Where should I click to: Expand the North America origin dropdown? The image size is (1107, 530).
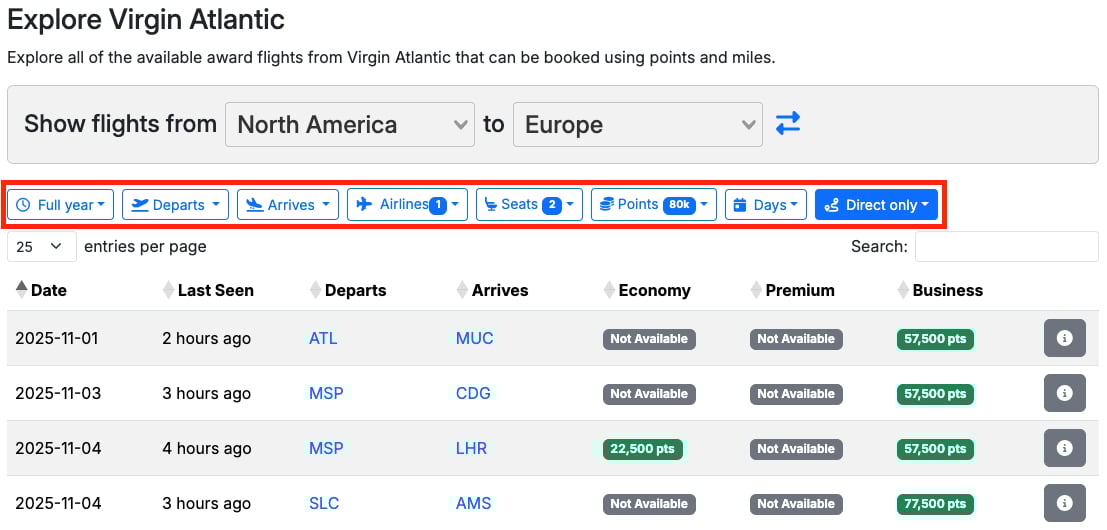tap(350, 125)
